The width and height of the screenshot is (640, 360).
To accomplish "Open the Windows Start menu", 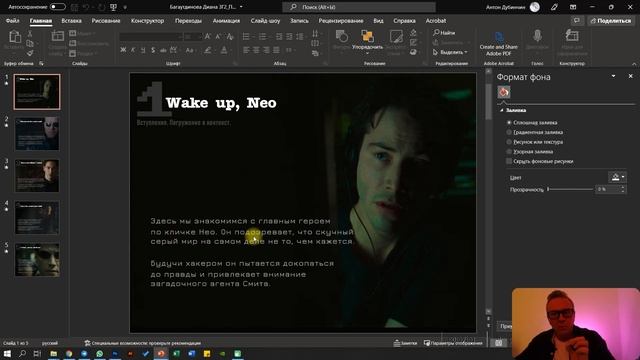I will (x=7, y=353).
